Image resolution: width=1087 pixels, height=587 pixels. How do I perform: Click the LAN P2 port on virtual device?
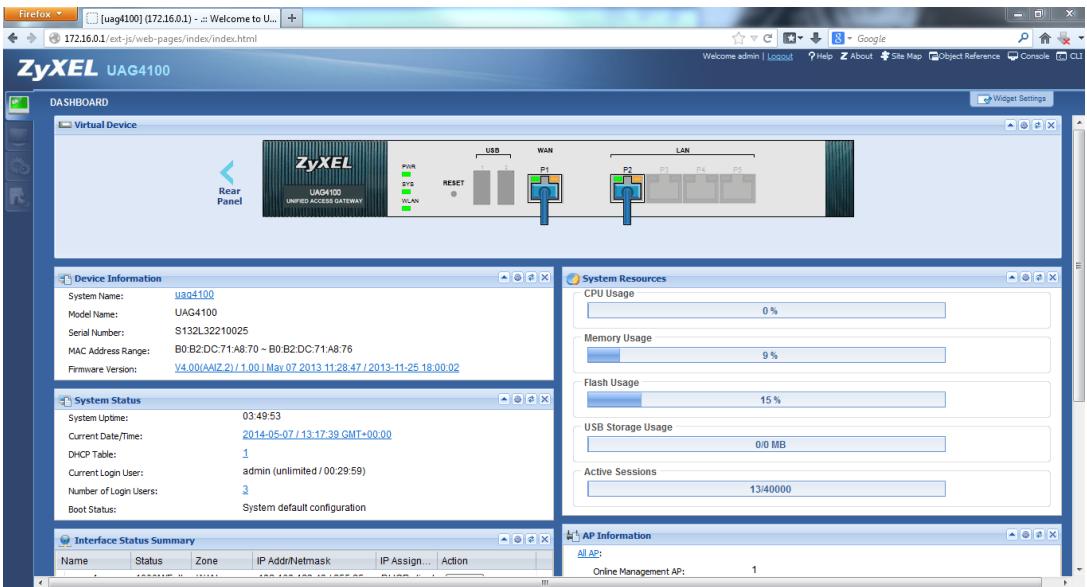point(627,188)
